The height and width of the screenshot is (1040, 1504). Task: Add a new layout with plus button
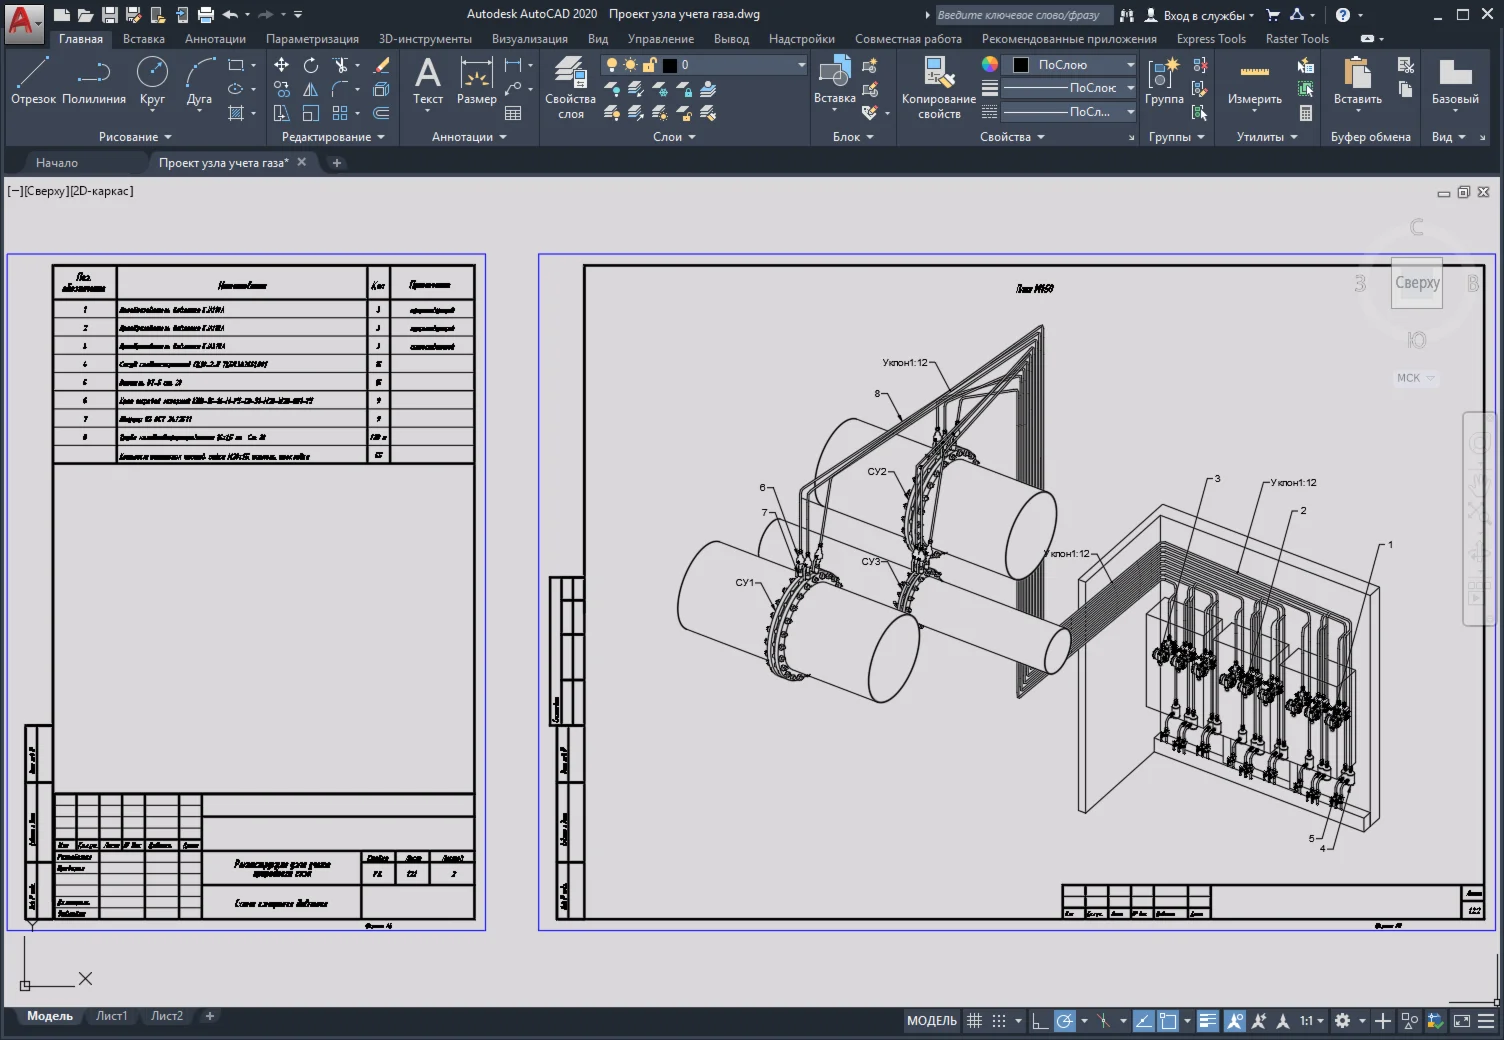tap(210, 1016)
